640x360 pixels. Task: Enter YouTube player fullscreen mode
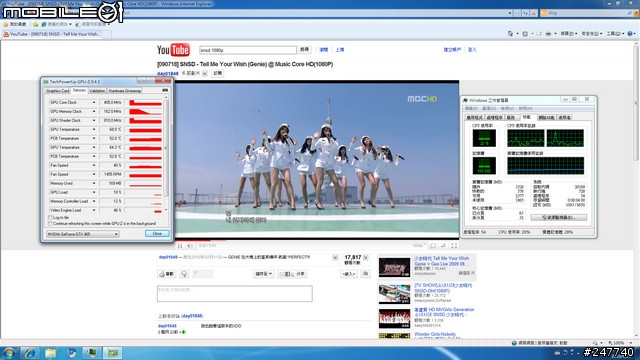click(454, 245)
